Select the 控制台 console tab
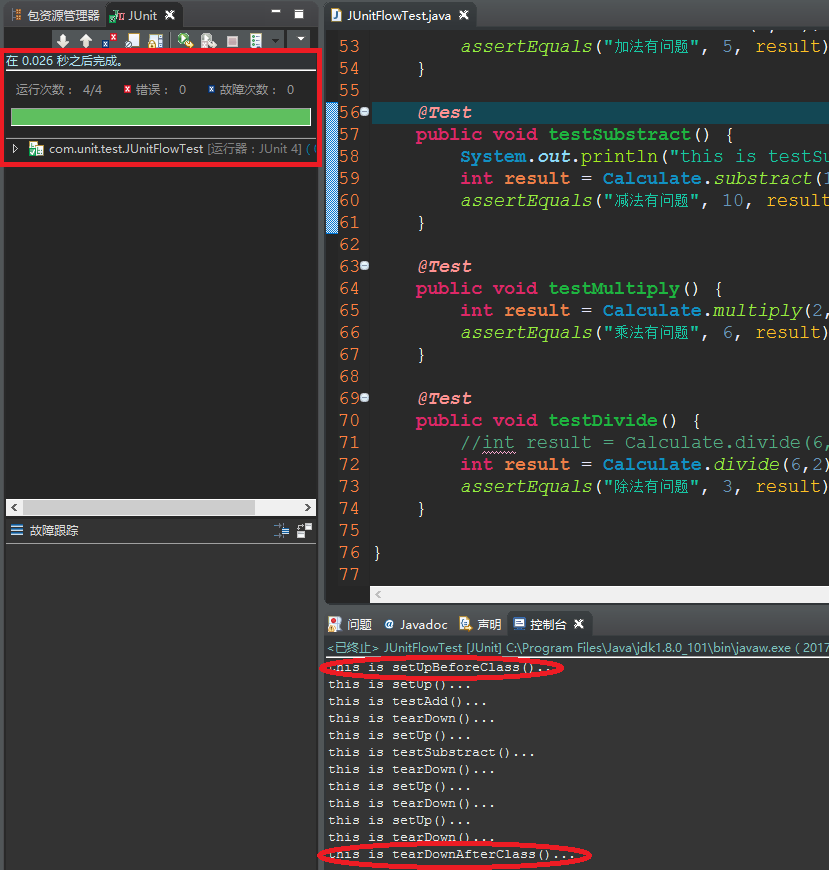Viewport: 829px width, 870px height. [x=540, y=624]
